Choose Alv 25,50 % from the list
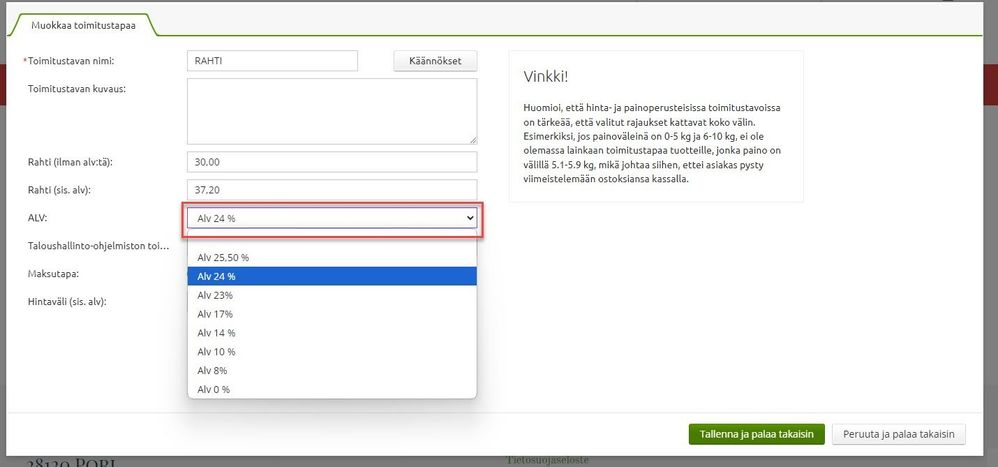This screenshot has width=998, height=467. point(332,258)
